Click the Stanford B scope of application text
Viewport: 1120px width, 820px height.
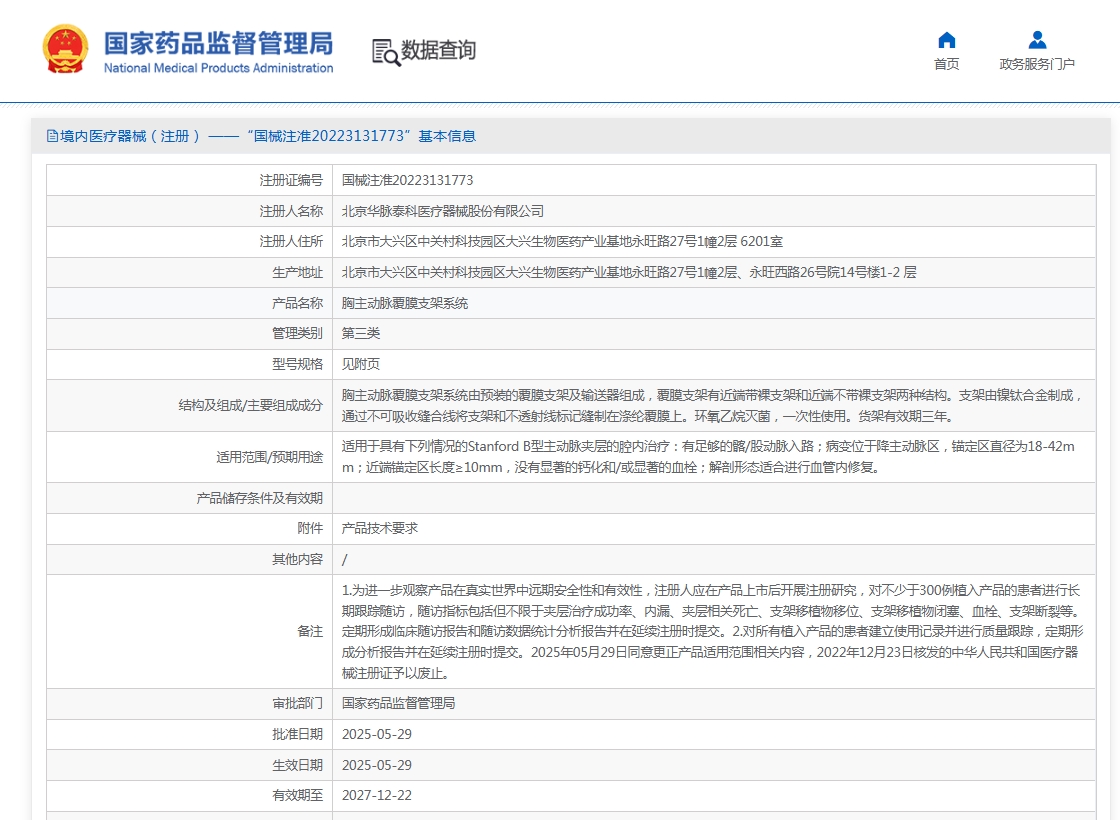tap(708, 456)
